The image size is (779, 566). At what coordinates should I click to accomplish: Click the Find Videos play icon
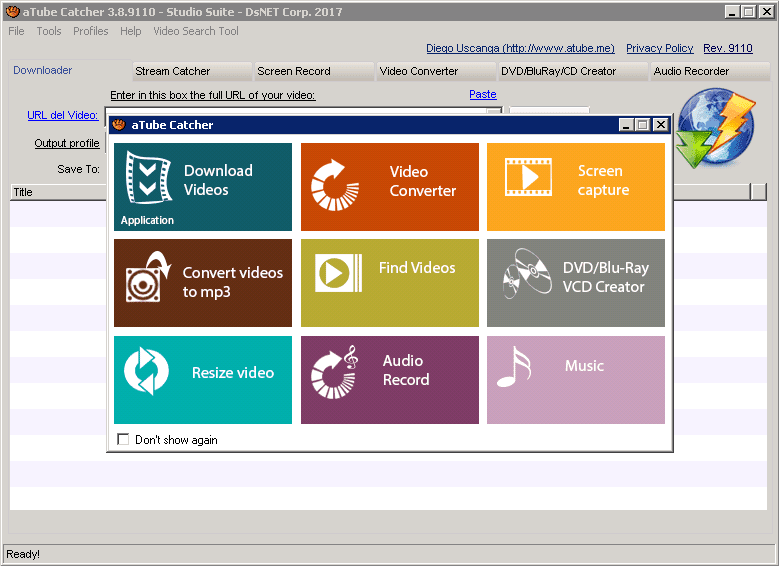pyautogui.click(x=338, y=273)
